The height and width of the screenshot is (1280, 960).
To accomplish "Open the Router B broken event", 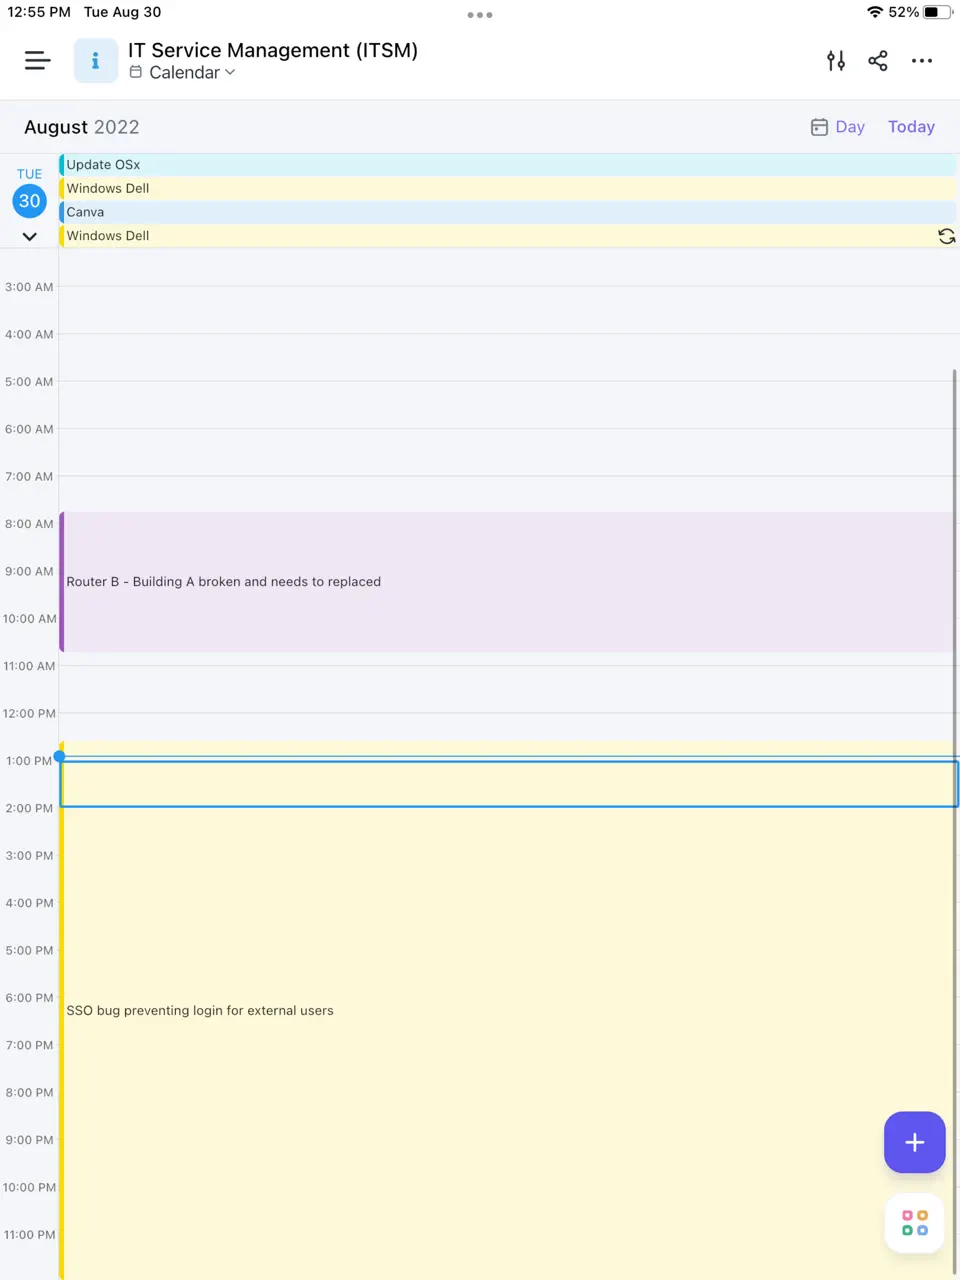I will tap(500, 582).
